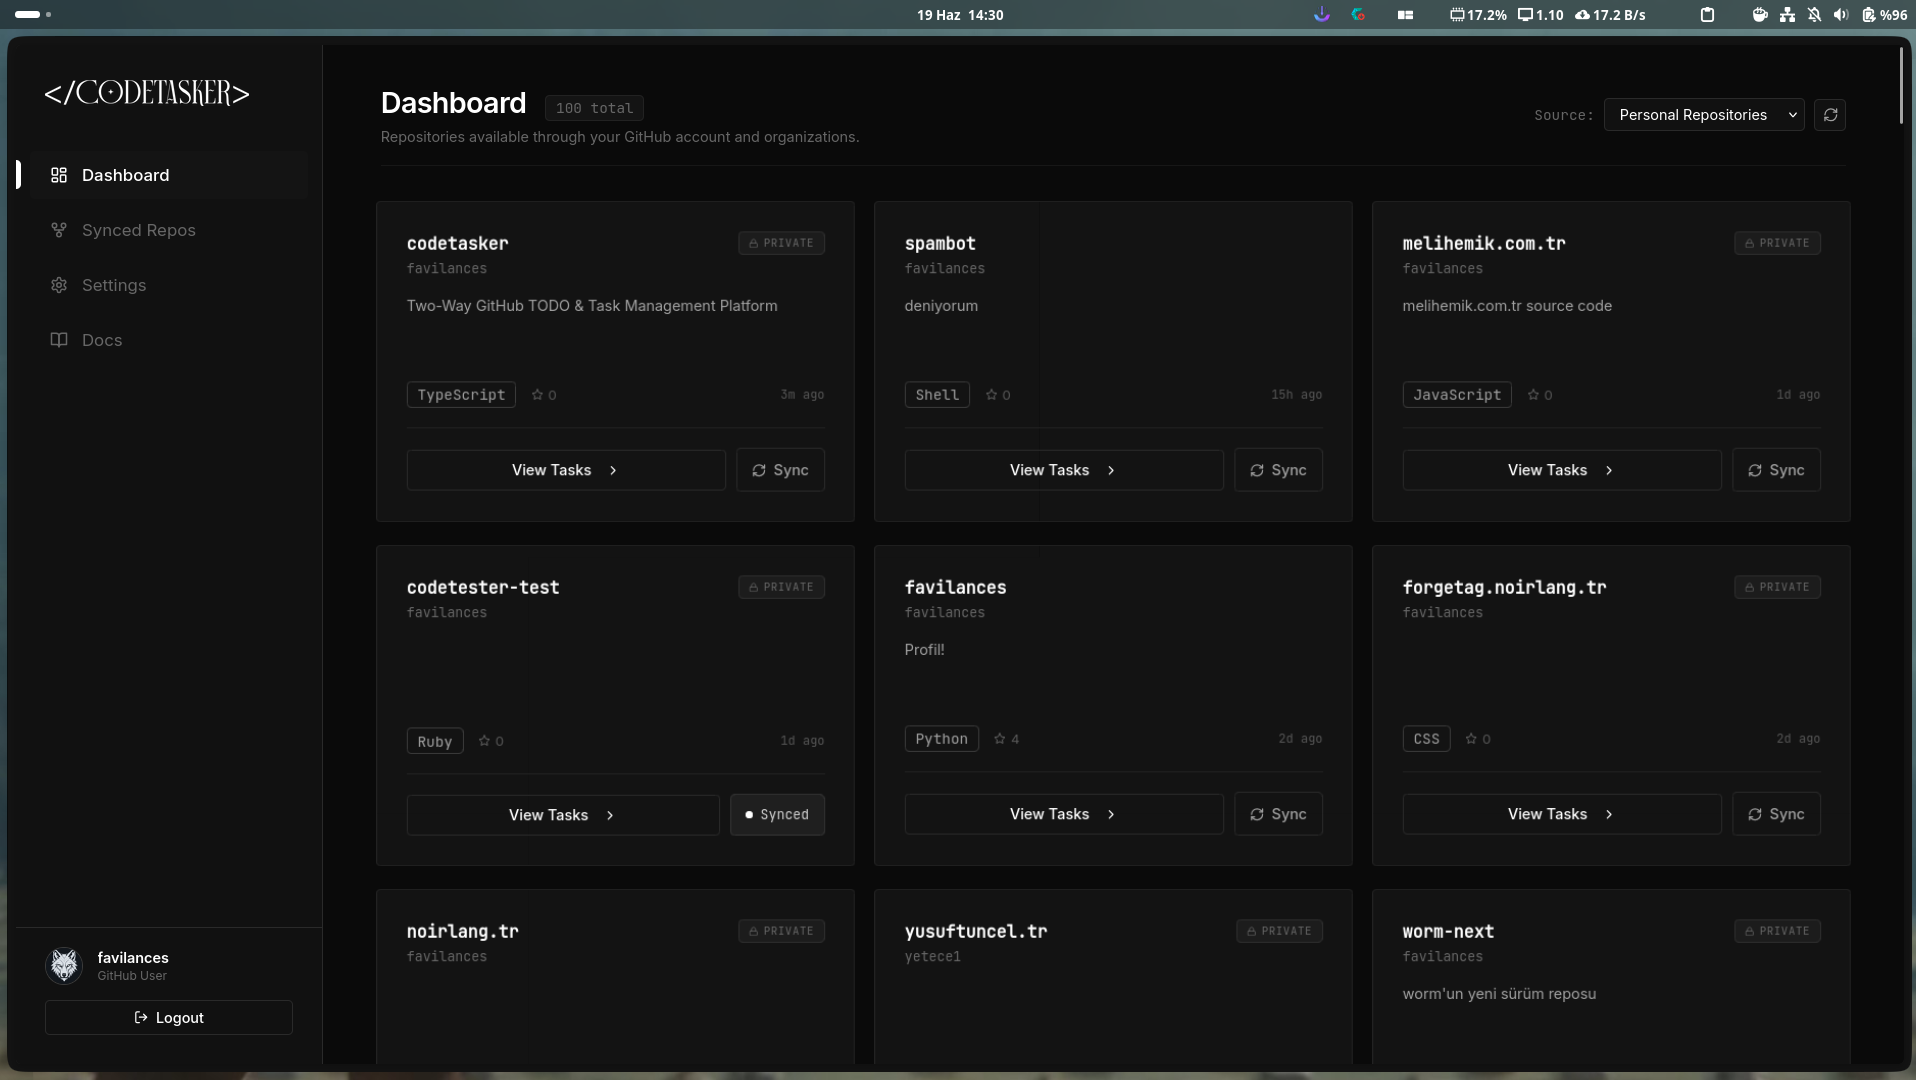
Task: View Tasks for spambot repo
Action: (1064, 470)
